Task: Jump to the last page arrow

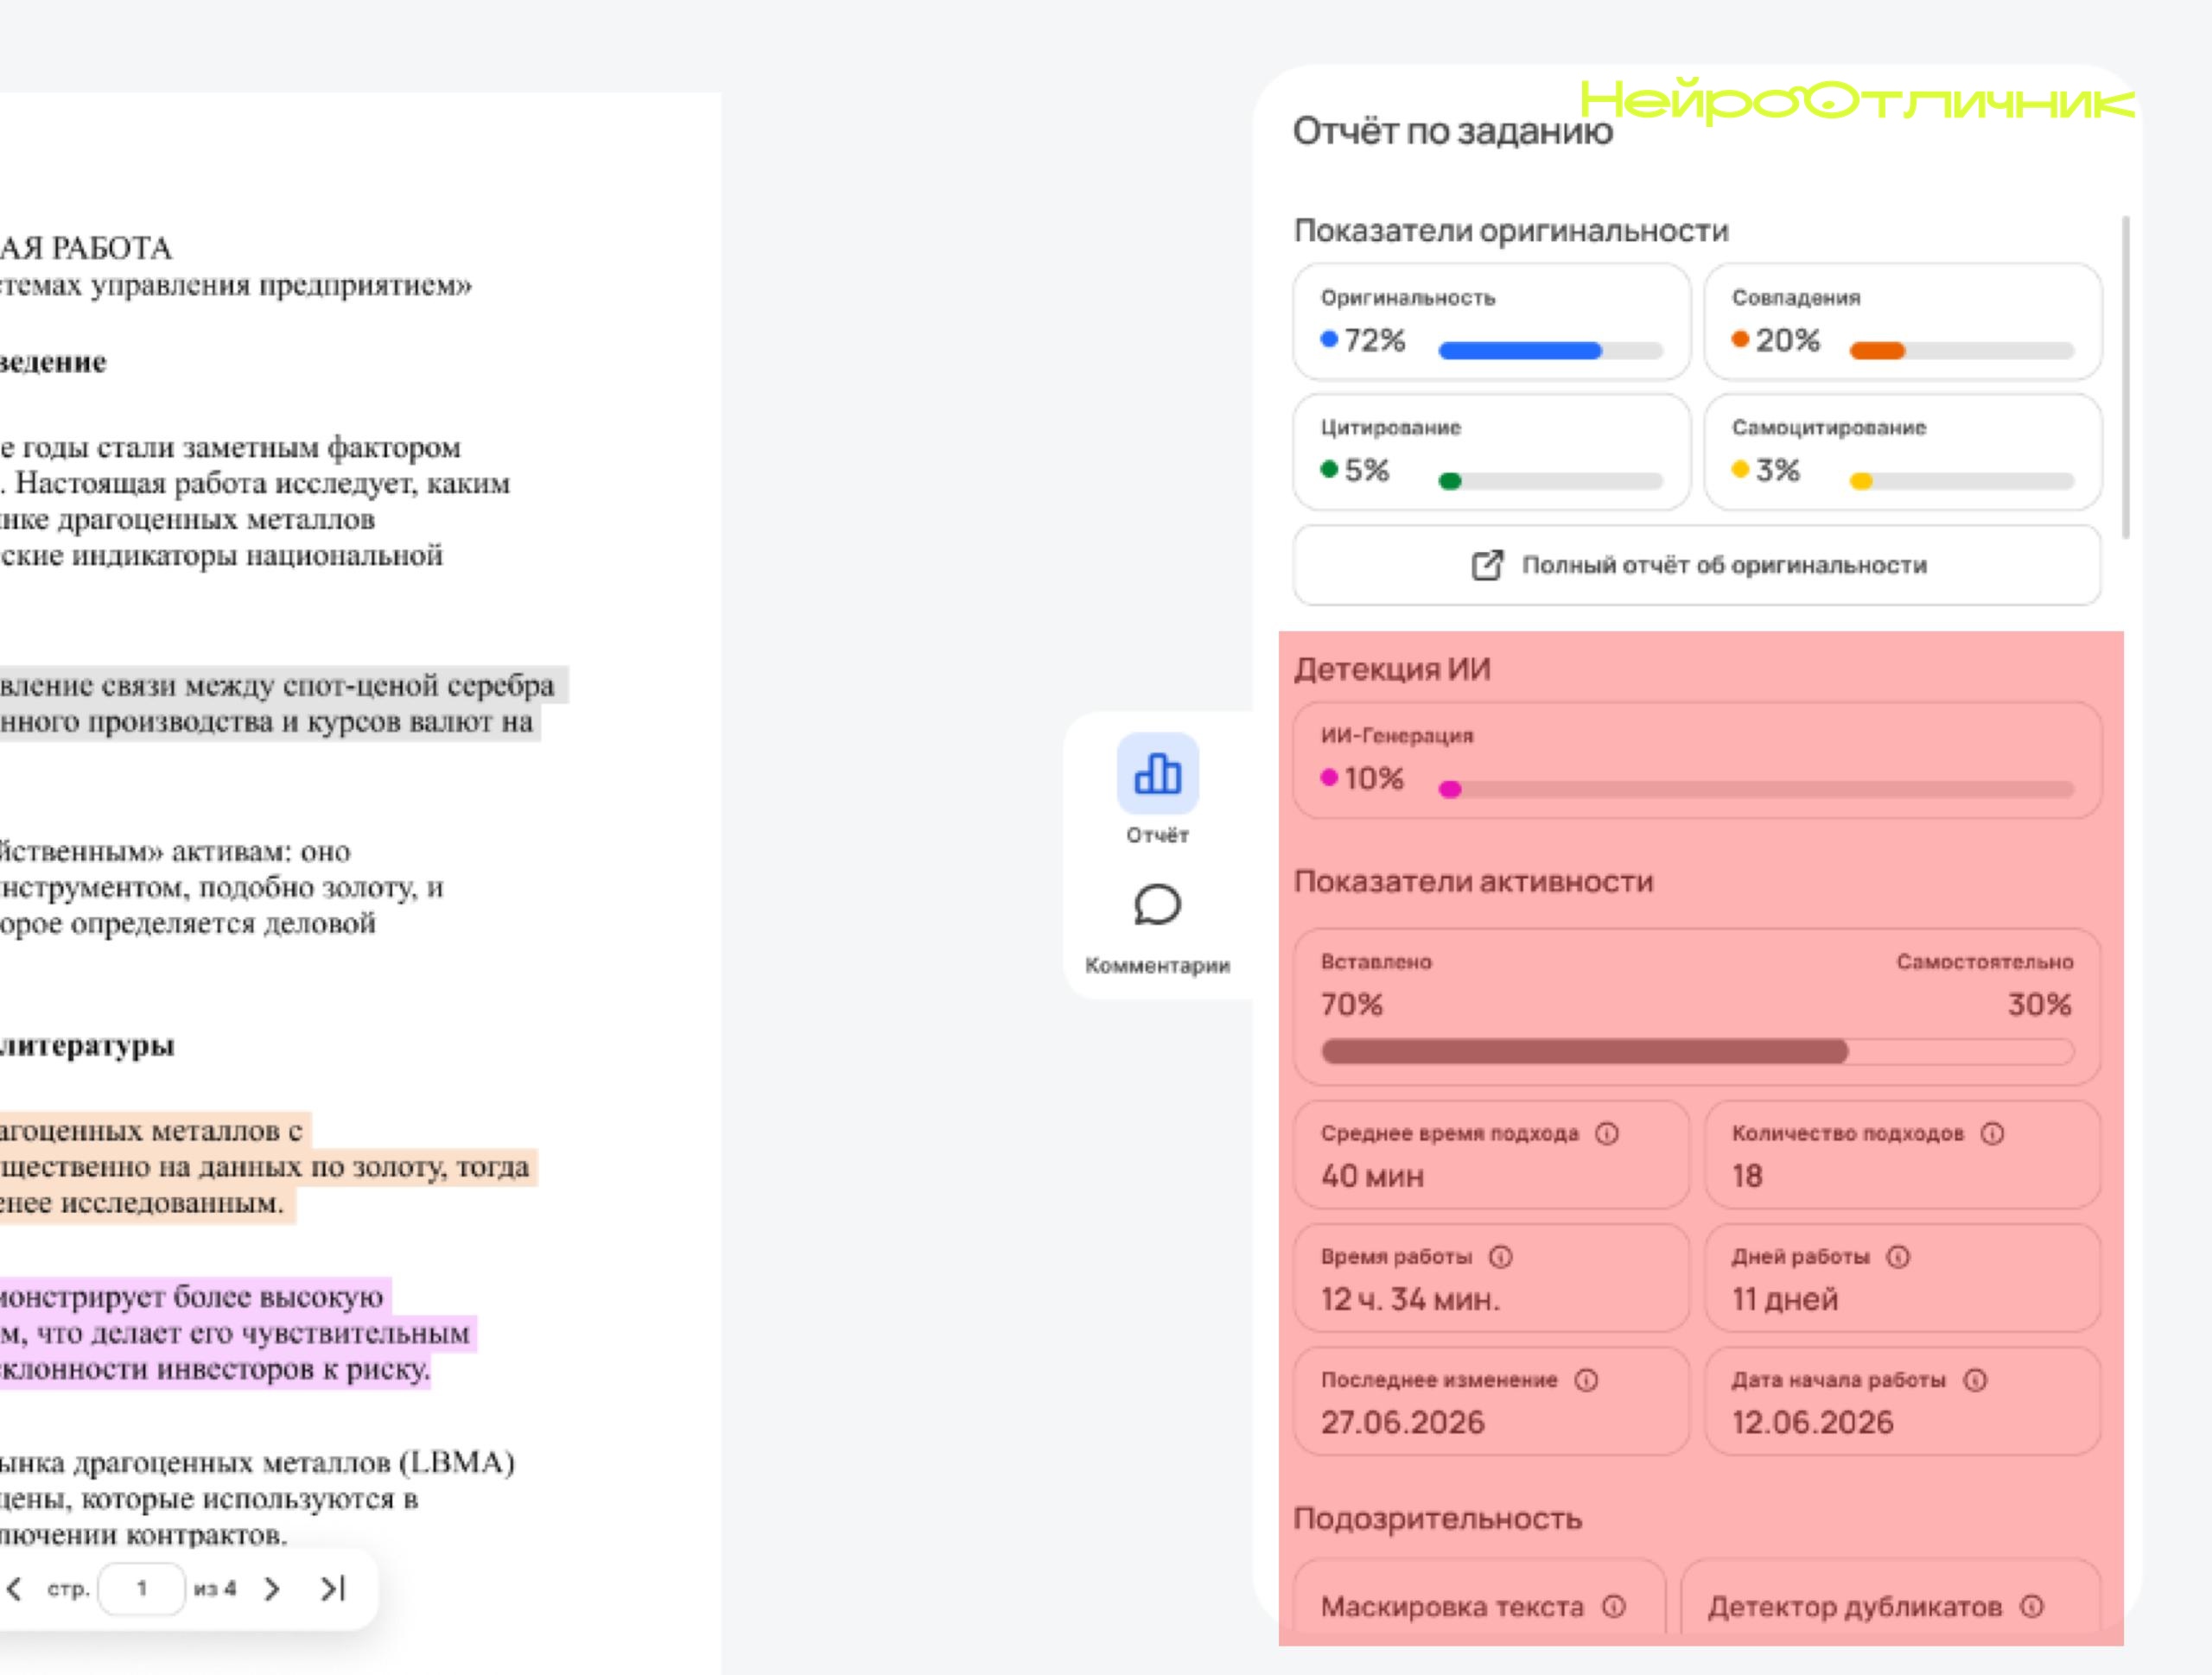Action: click(333, 1588)
